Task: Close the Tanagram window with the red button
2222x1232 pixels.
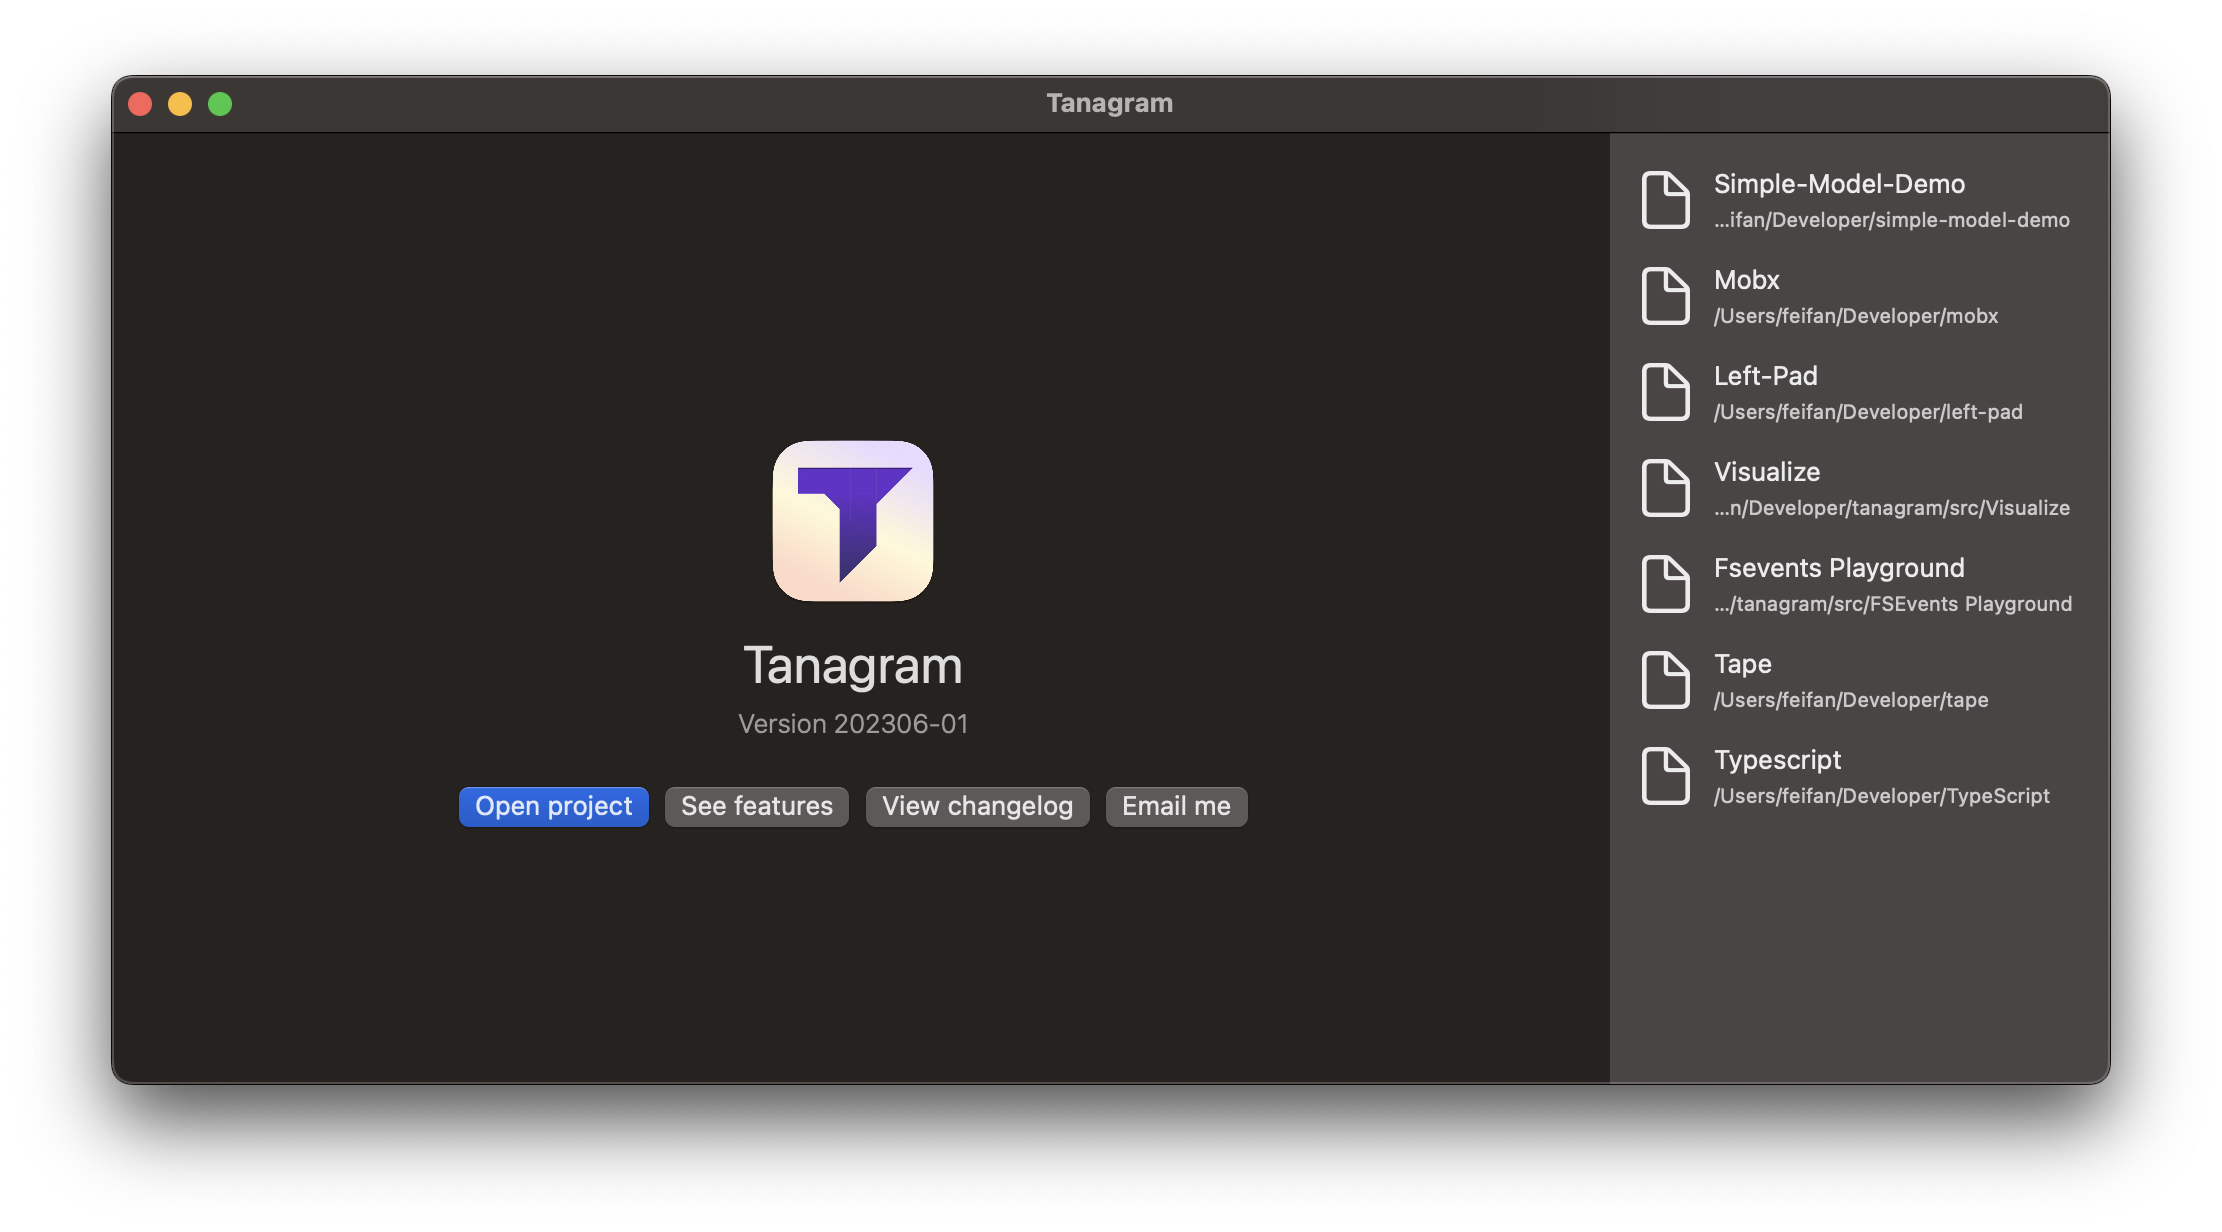Action: [140, 104]
